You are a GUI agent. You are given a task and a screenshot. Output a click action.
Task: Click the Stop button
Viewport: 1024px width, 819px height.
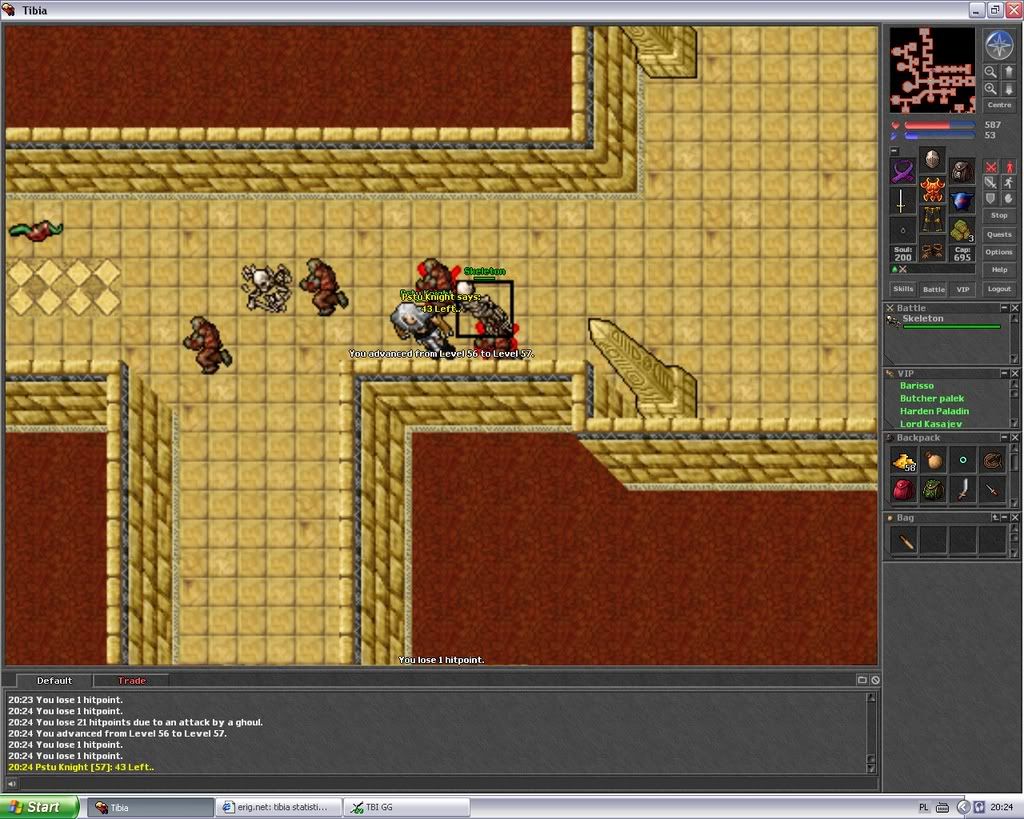point(999,216)
